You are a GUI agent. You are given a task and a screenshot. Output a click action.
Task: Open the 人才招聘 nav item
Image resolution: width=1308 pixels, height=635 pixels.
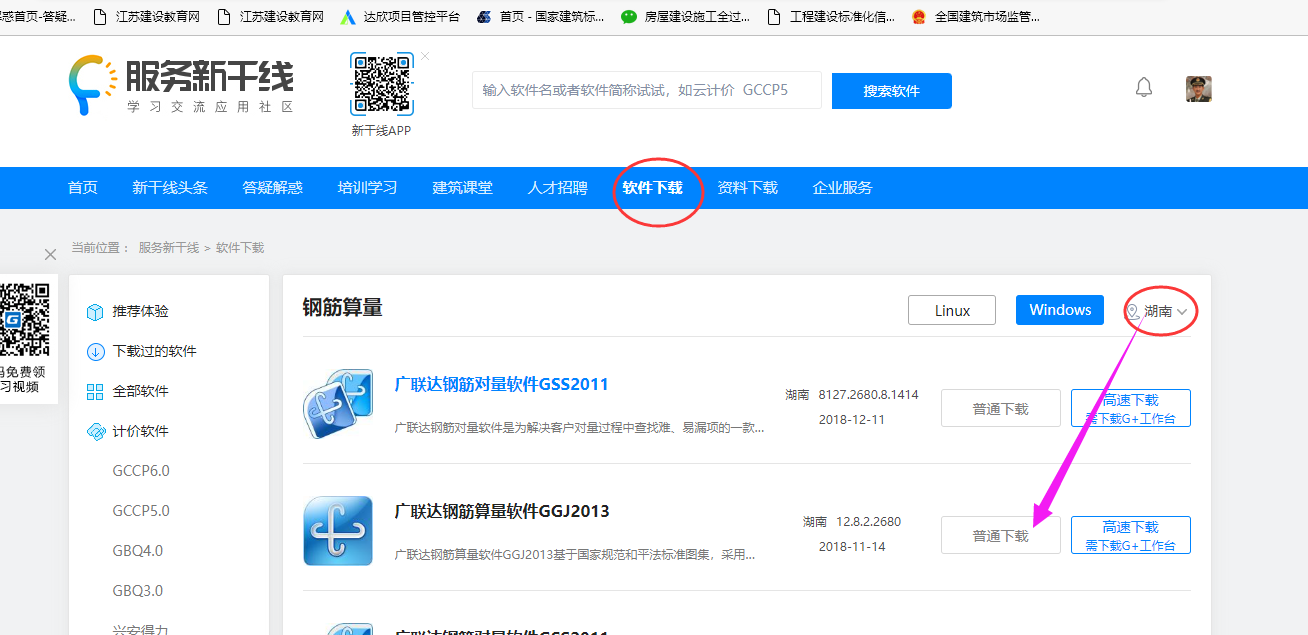coord(558,188)
